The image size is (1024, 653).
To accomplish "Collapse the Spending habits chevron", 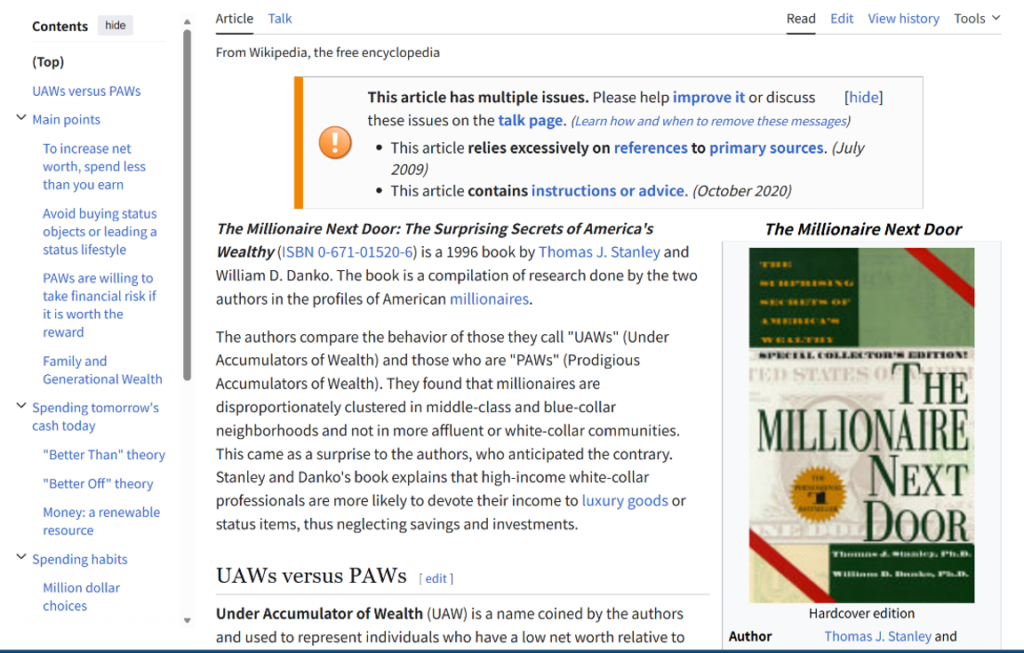I will click(21, 557).
